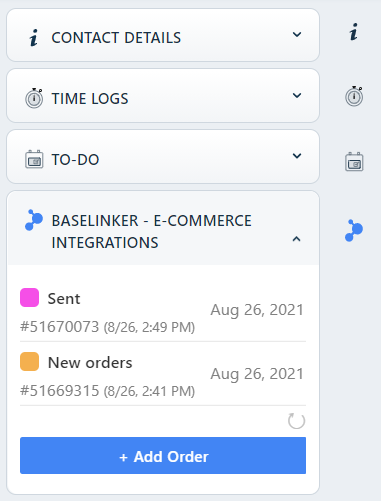Click the info icon beside Contact Details
The image size is (381, 501).
pyautogui.click(x=34, y=37)
